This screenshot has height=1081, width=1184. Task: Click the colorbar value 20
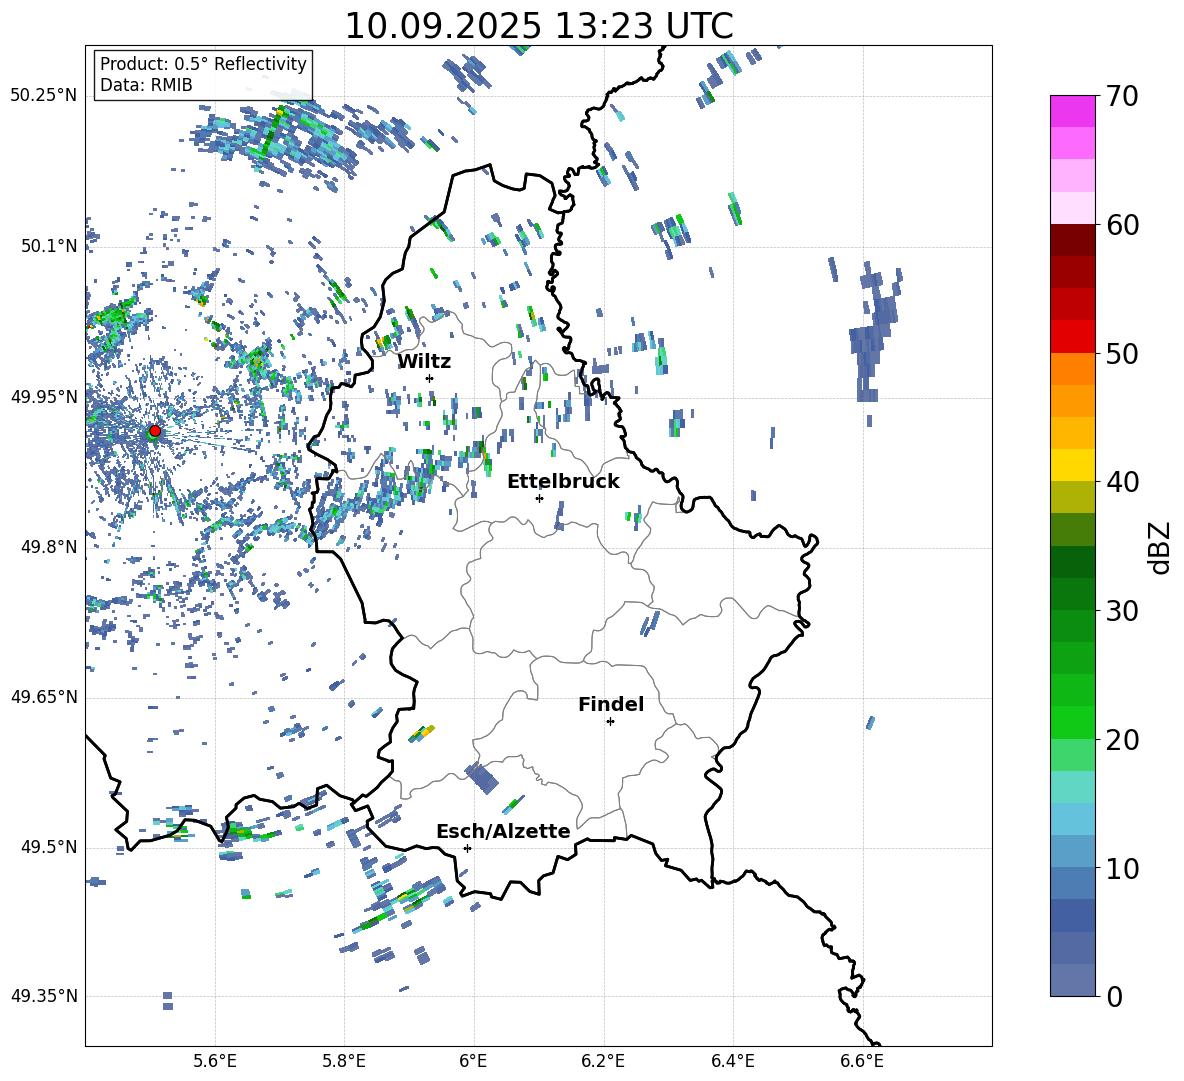click(1122, 740)
